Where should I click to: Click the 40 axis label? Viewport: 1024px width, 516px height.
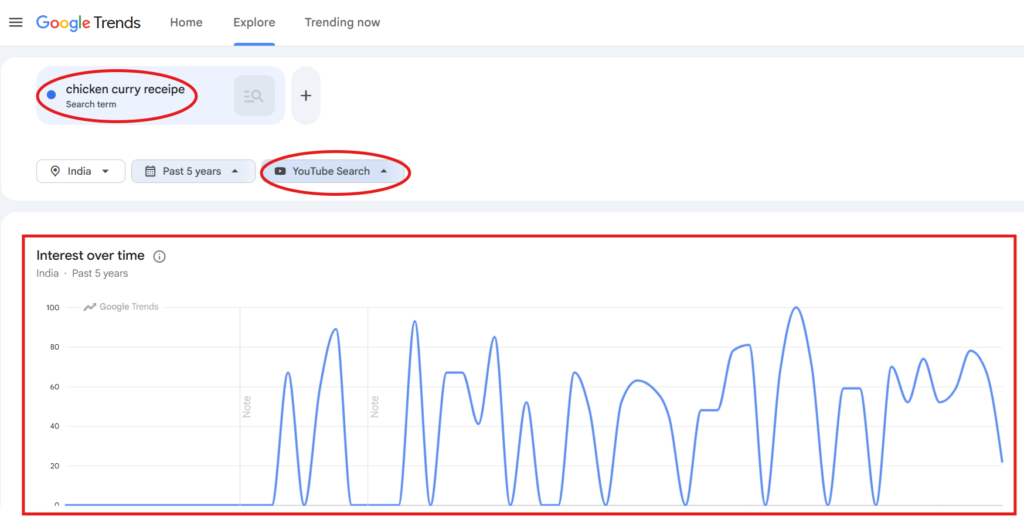pyautogui.click(x=56, y=427)
